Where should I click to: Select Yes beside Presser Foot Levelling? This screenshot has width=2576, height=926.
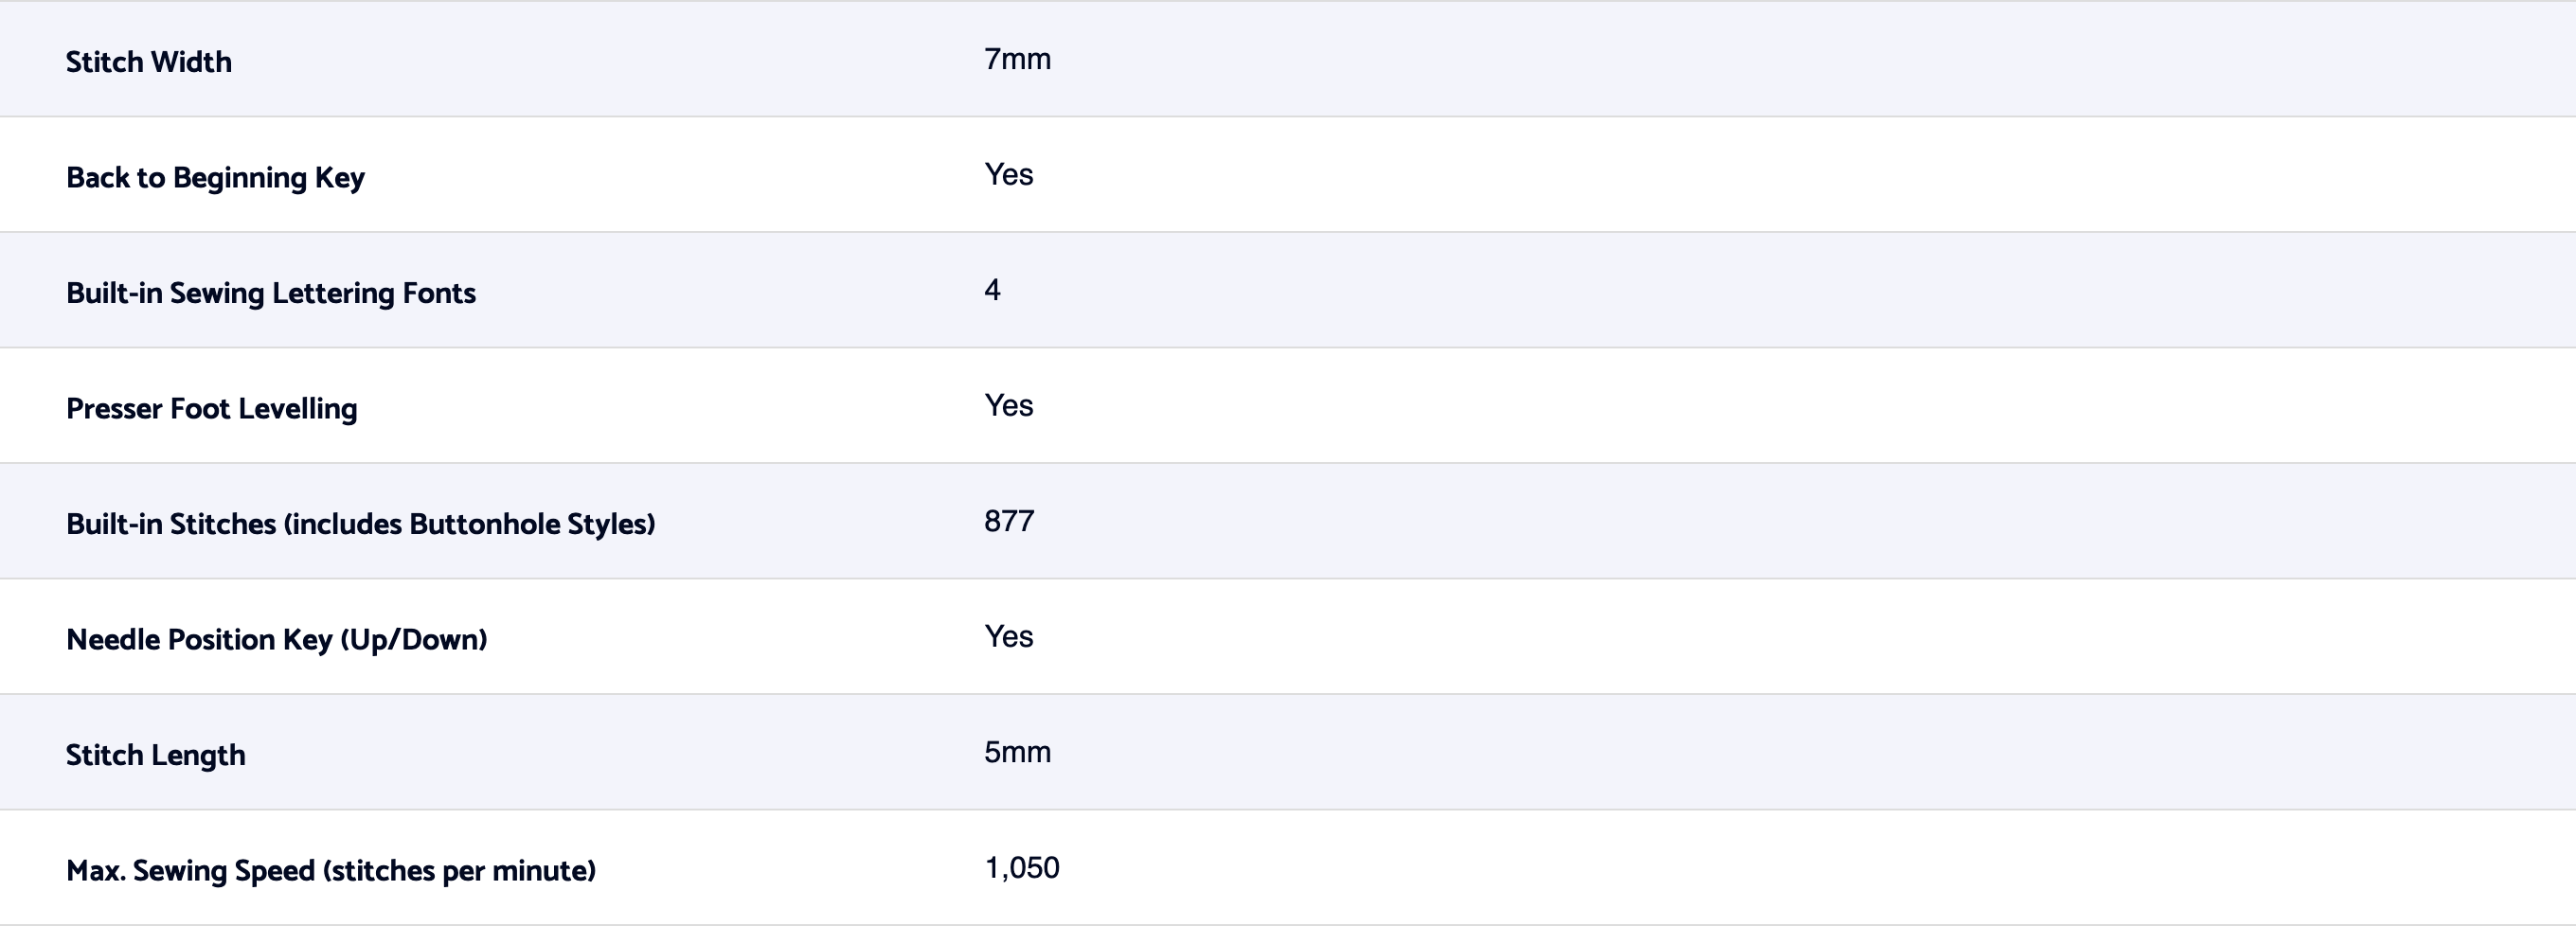(1008, 405)
